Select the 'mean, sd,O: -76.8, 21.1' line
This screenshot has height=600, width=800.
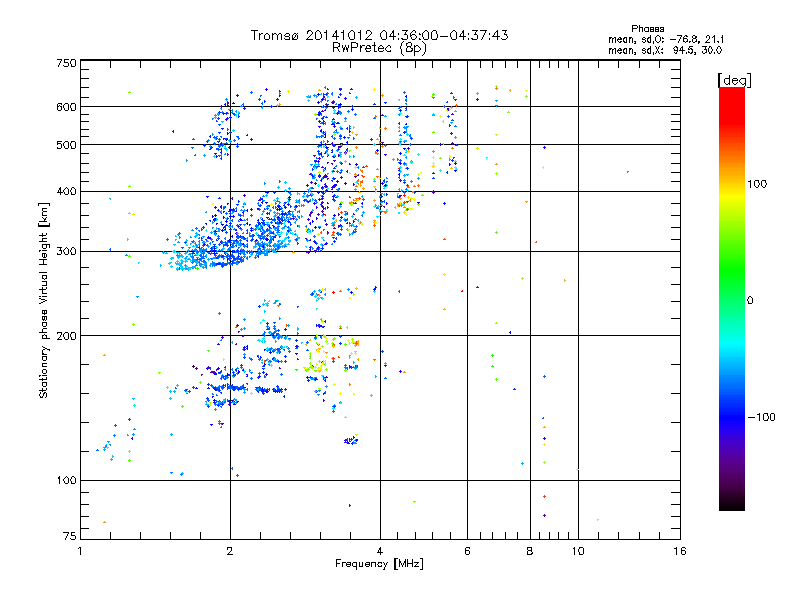pos(666,39)
